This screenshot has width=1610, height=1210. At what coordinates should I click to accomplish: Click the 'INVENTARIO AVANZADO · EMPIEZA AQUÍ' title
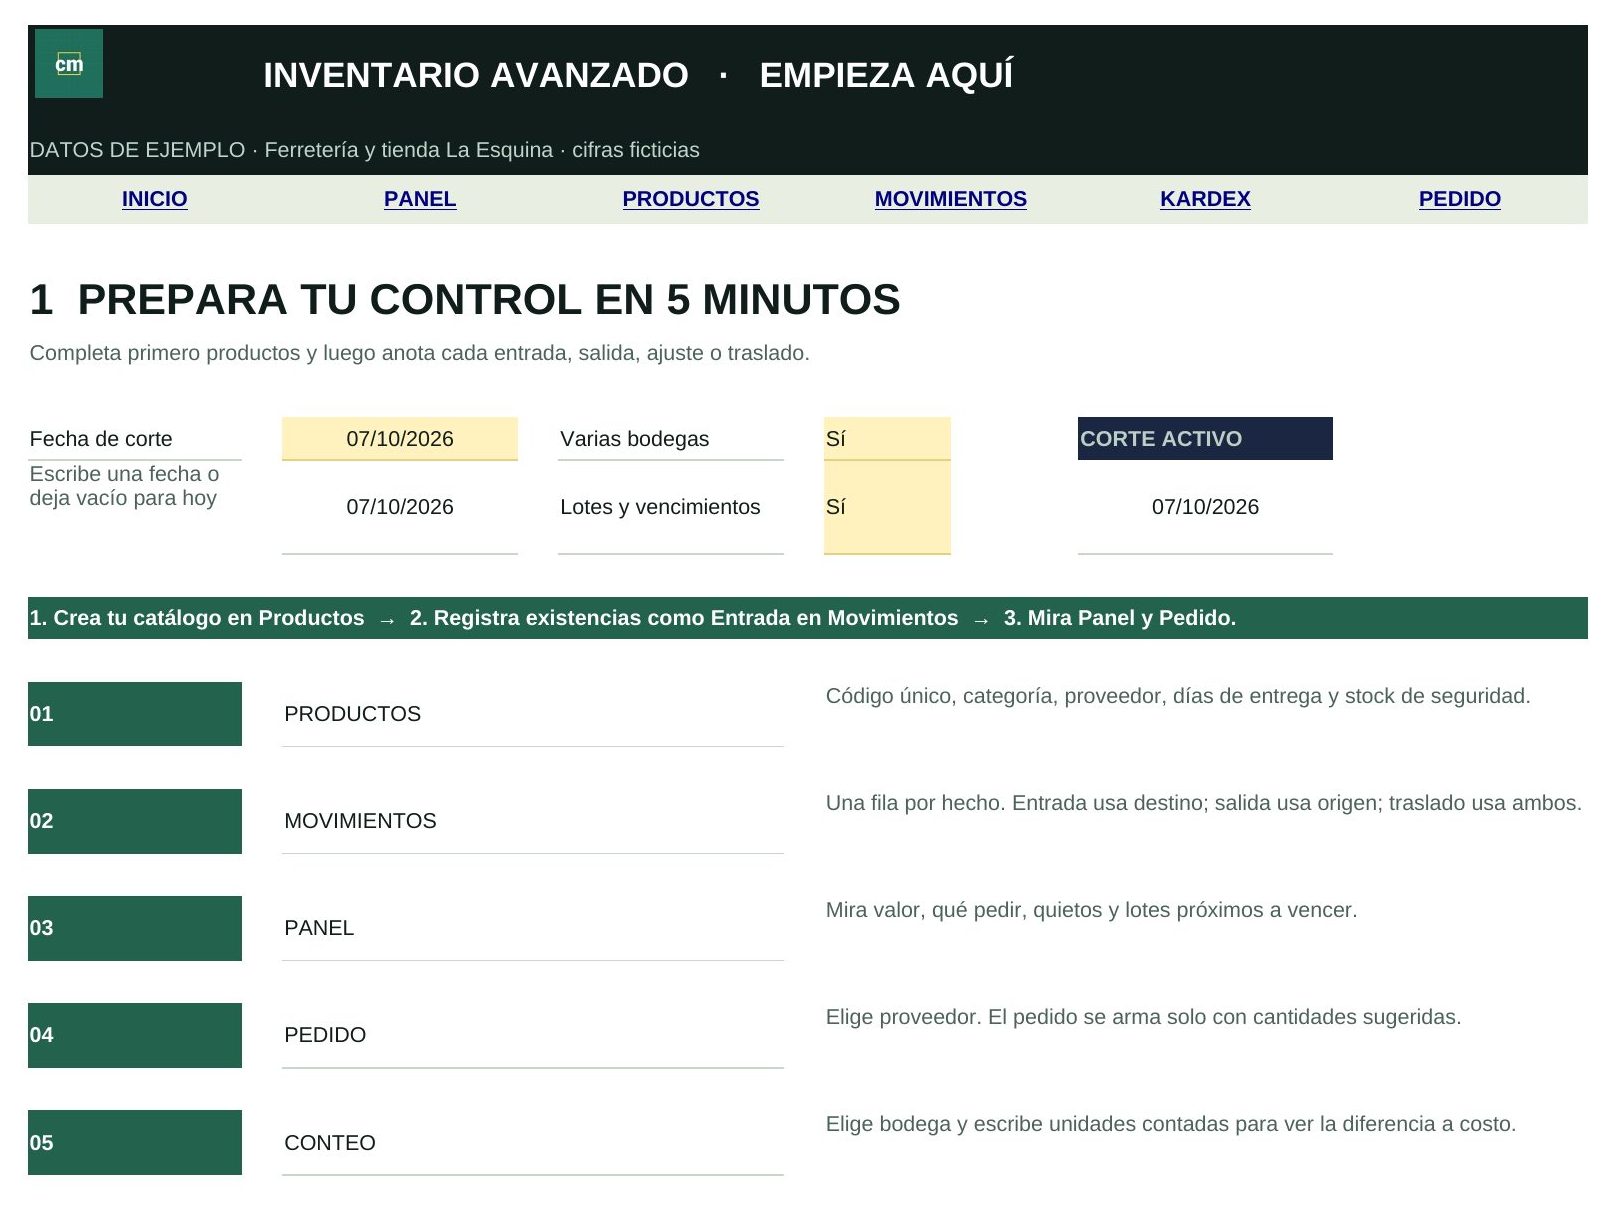tap(638, 75)
